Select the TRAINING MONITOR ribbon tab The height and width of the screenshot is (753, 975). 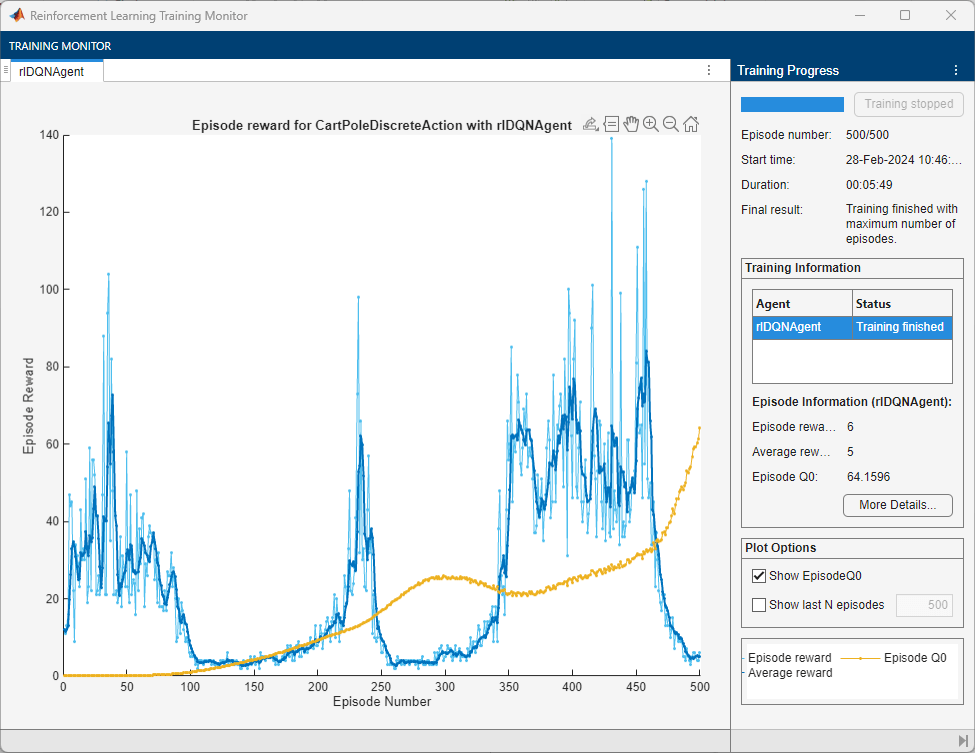(60, 46)
